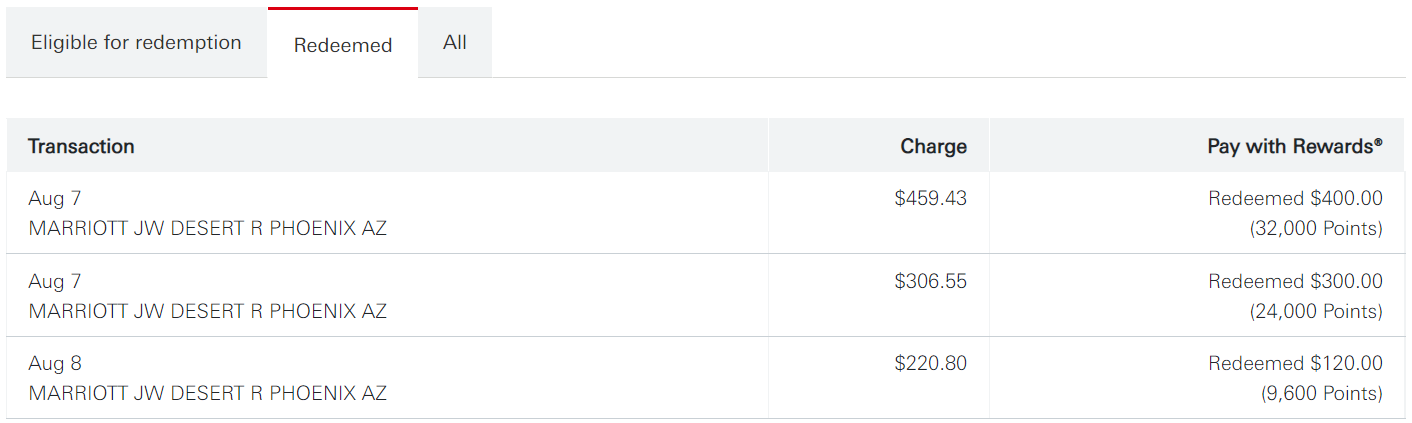Click the Redeemed $300.00 entry
This screenshot has width=1412, height=423.
1295,282
